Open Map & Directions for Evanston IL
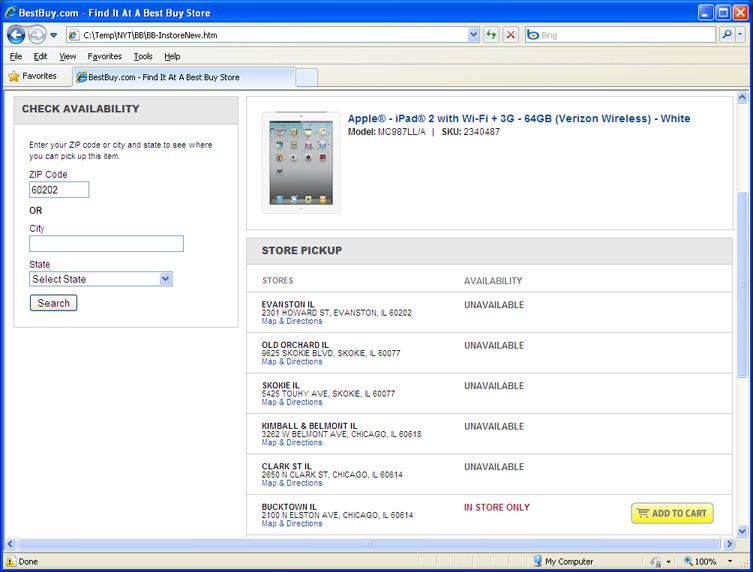This screenshot has width=753, height=572. click(x=292, y=321)
